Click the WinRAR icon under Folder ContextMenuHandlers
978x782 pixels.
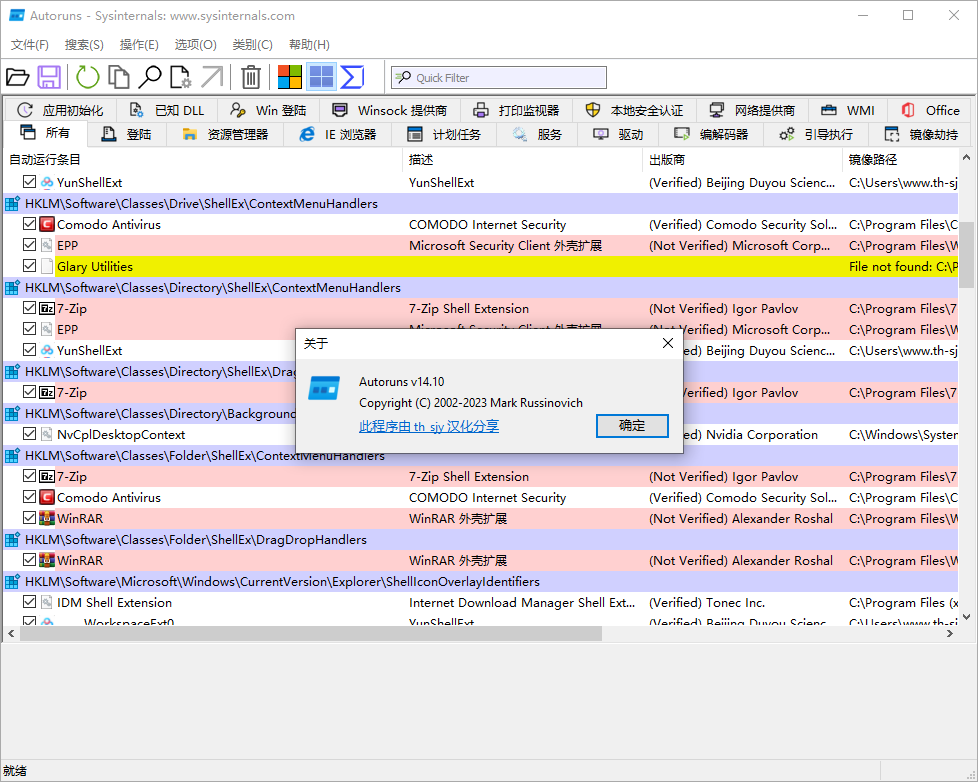(x=47, y=518)
